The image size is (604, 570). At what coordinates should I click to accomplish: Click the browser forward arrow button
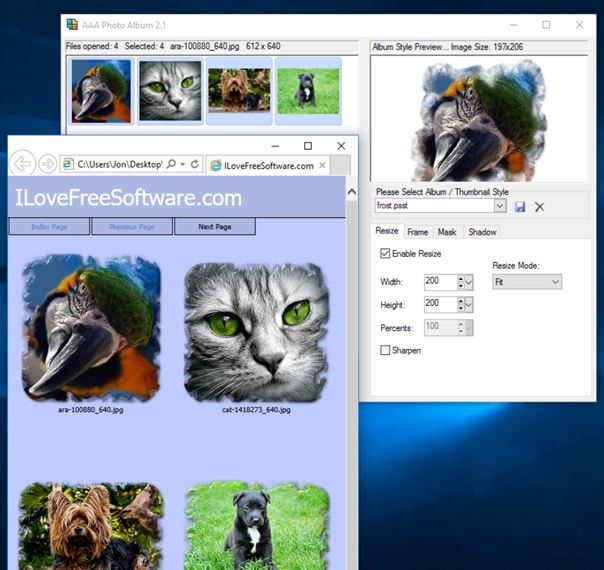(48, 164)
